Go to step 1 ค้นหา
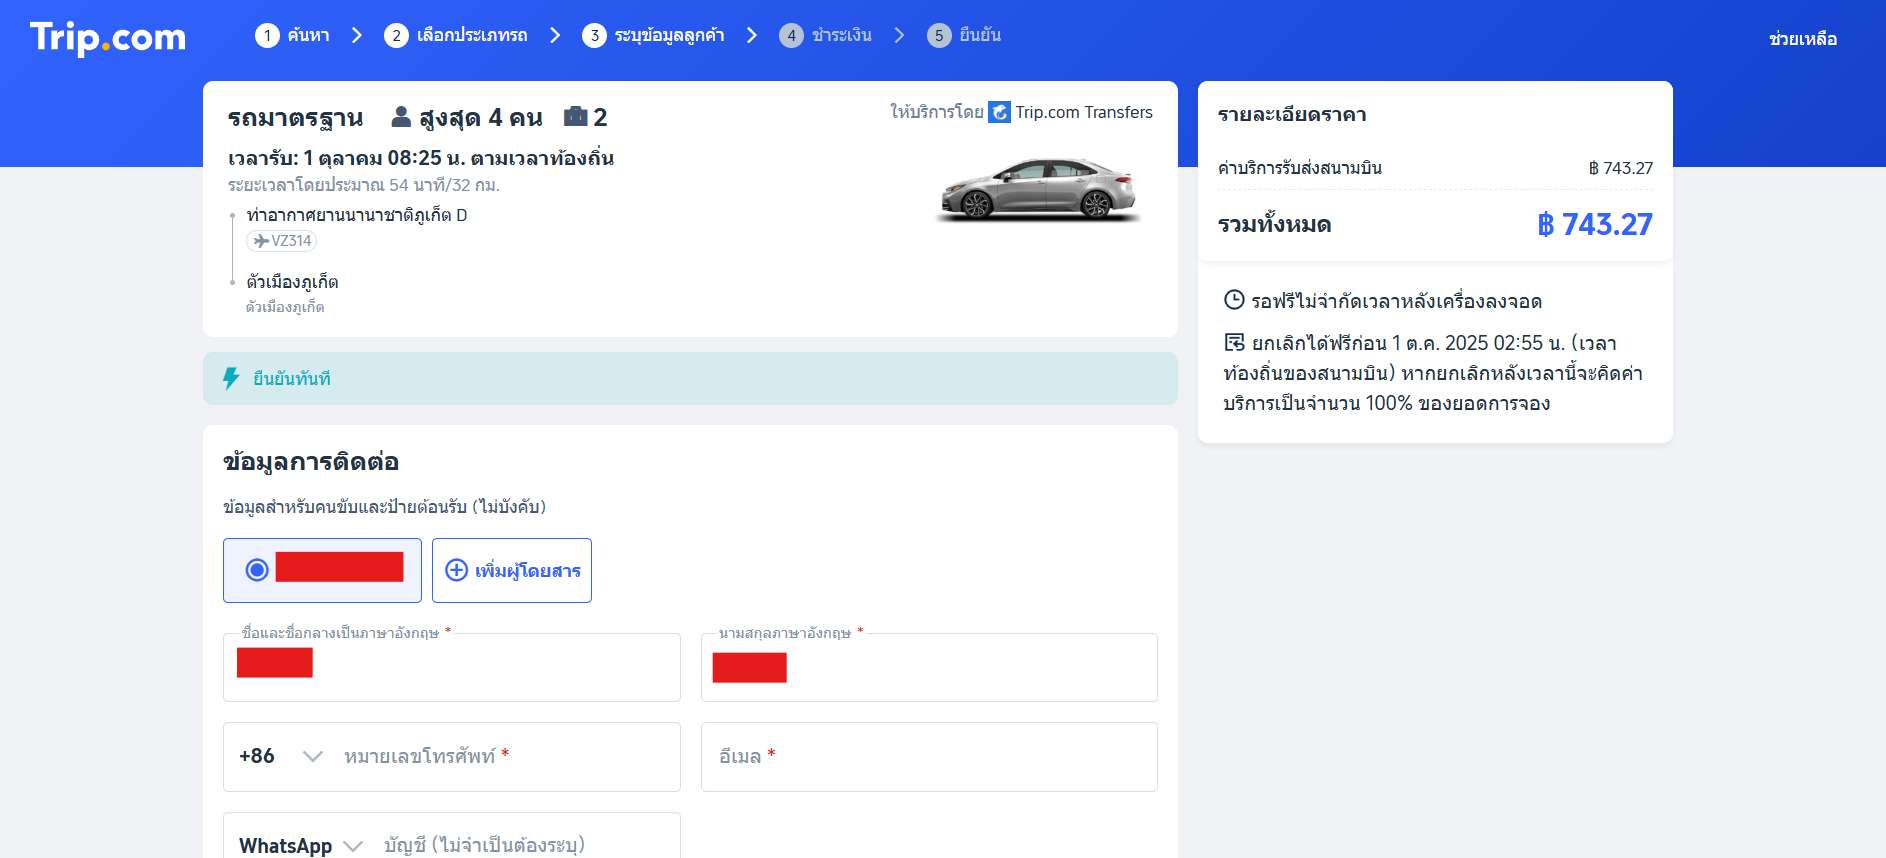 click(x=292, y=36)
